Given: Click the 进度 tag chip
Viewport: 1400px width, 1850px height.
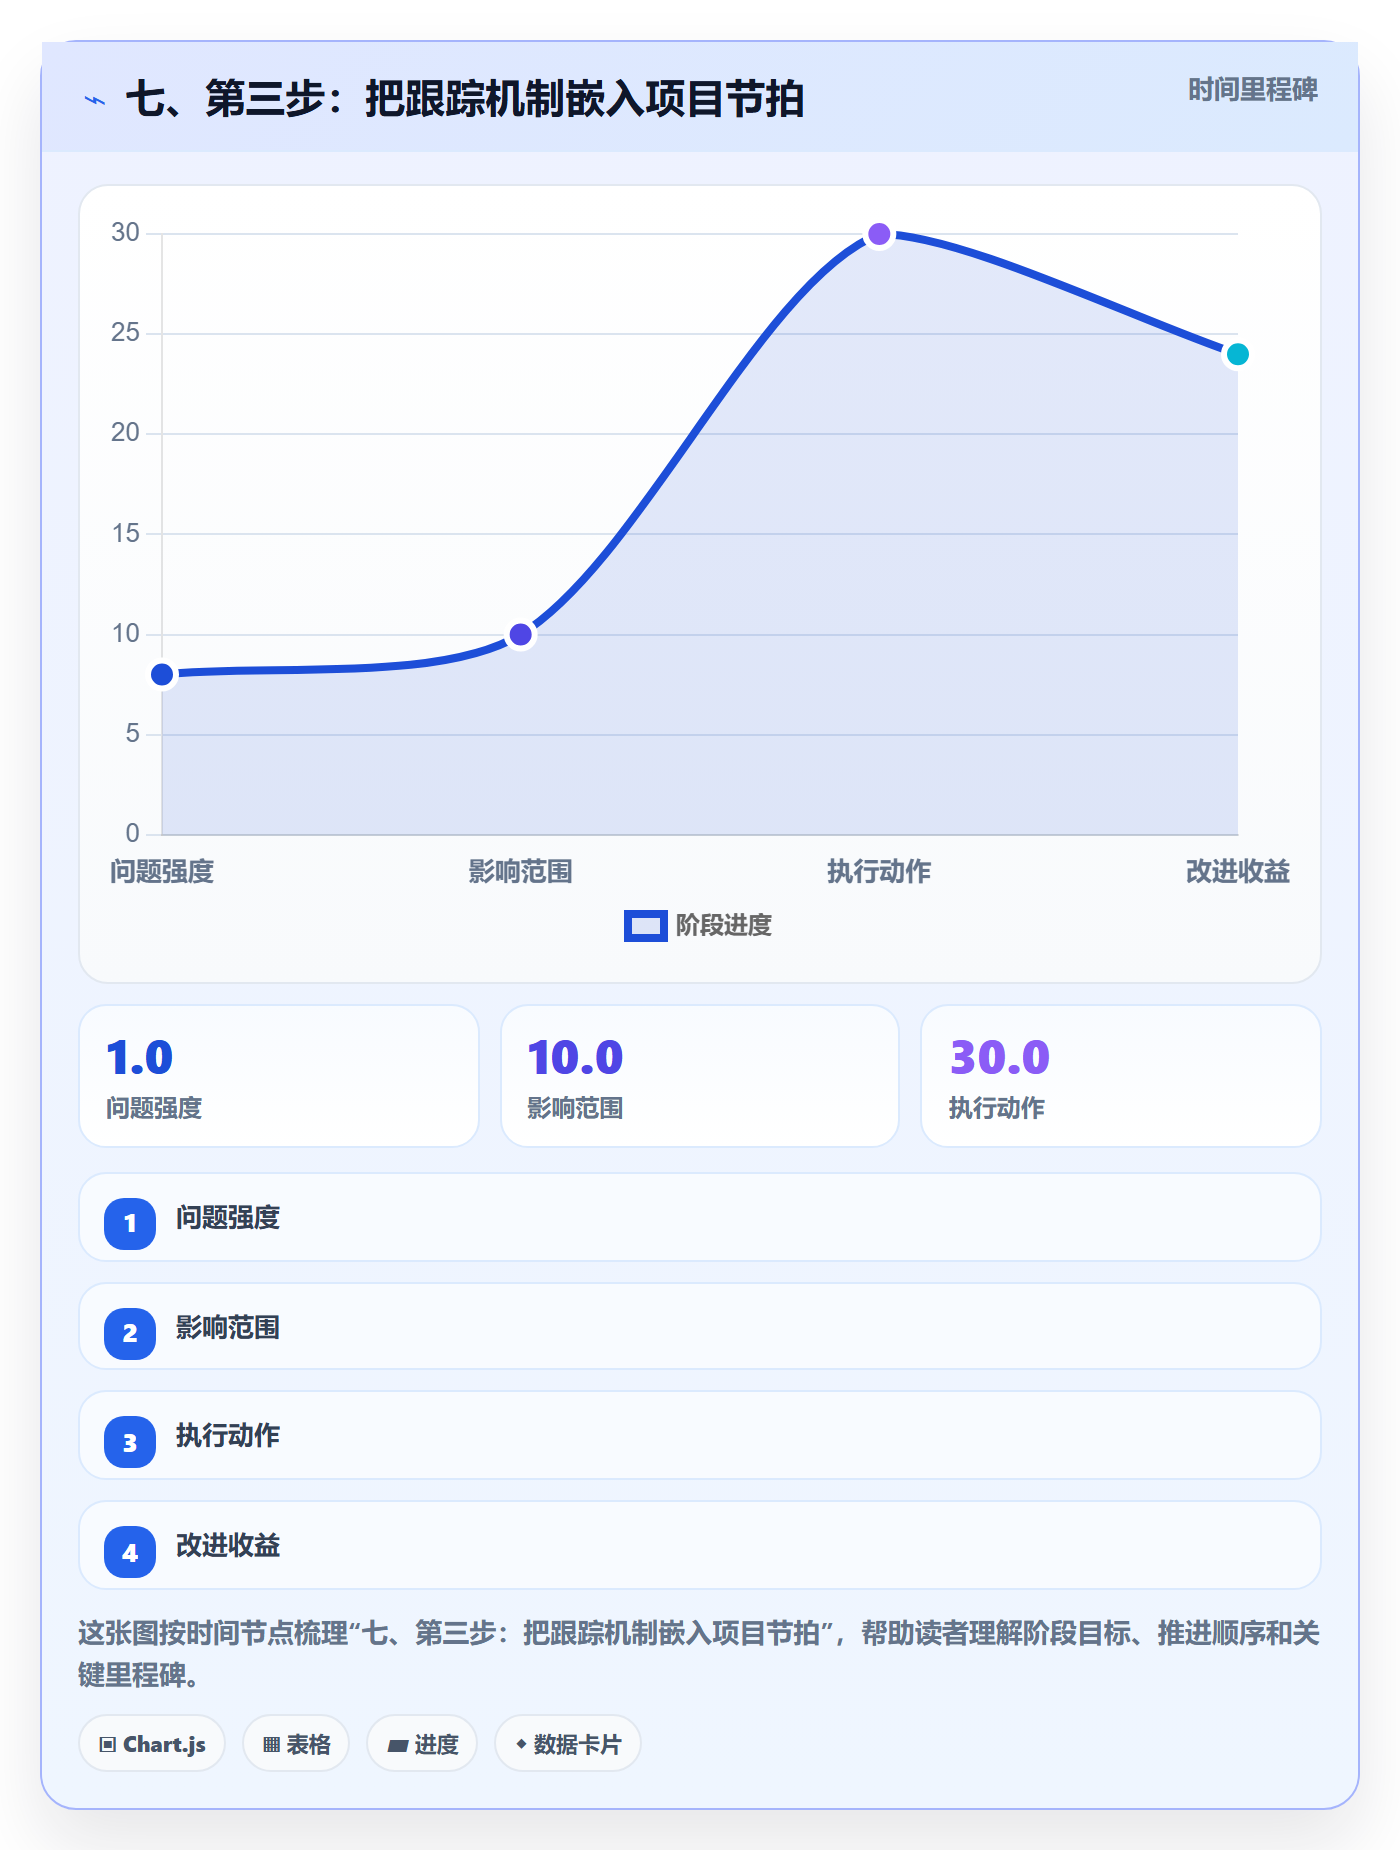Looking at the screenshot, I should (422, 1744).
